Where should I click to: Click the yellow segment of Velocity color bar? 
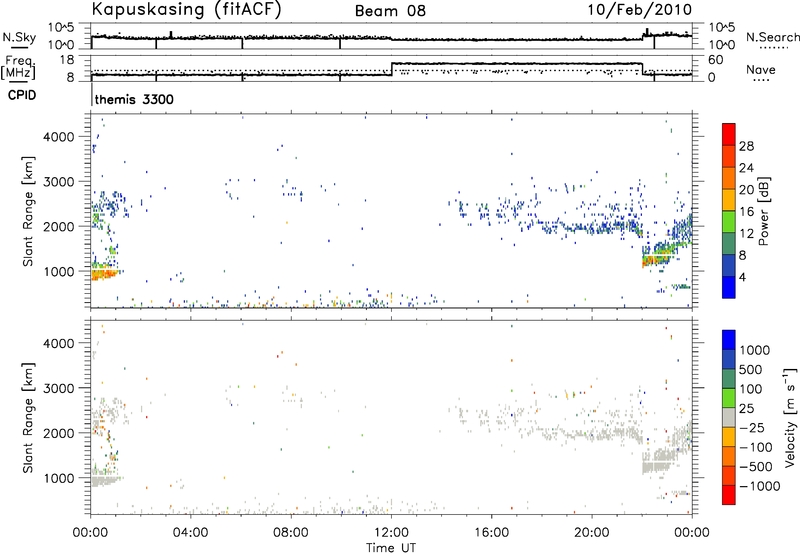pyautogui.click(x=729, y=437)
